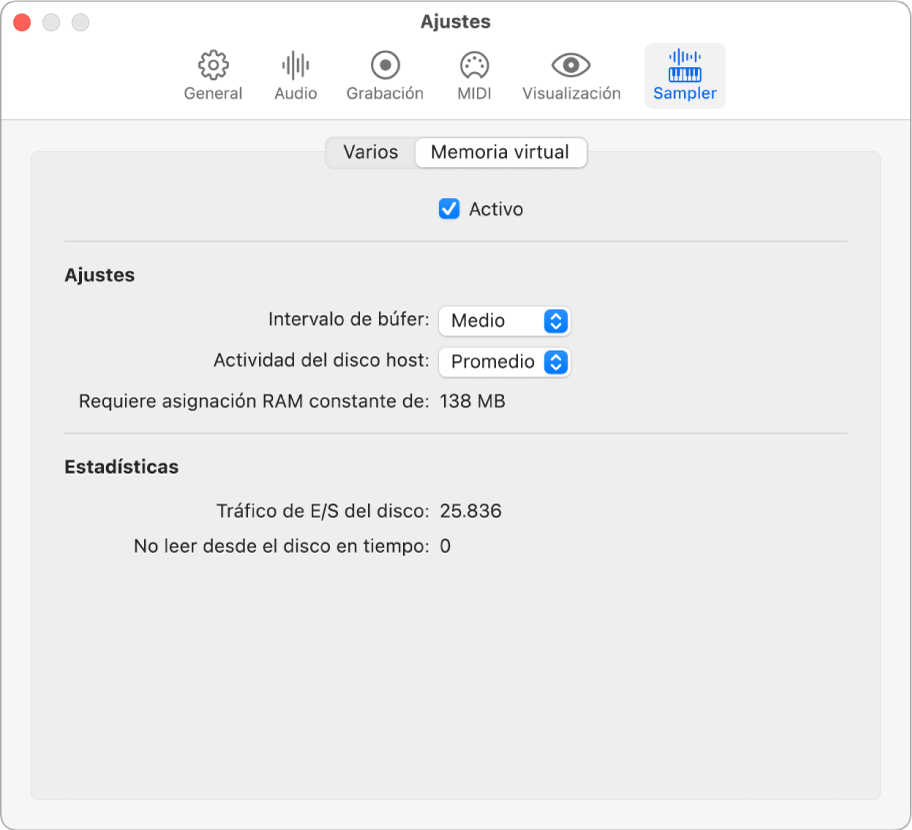
Task: Select the Sampler keyboard icon
Action: (684, 75)
